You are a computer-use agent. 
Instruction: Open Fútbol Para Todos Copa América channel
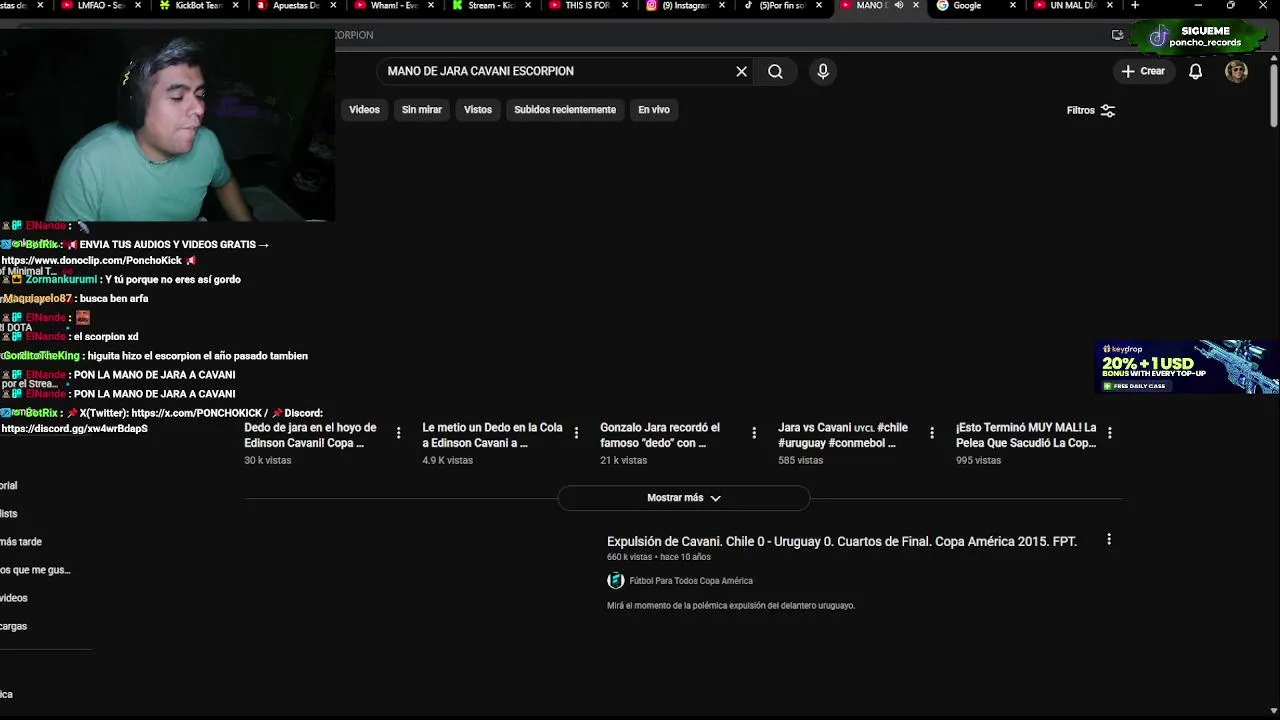click(691, 581)
